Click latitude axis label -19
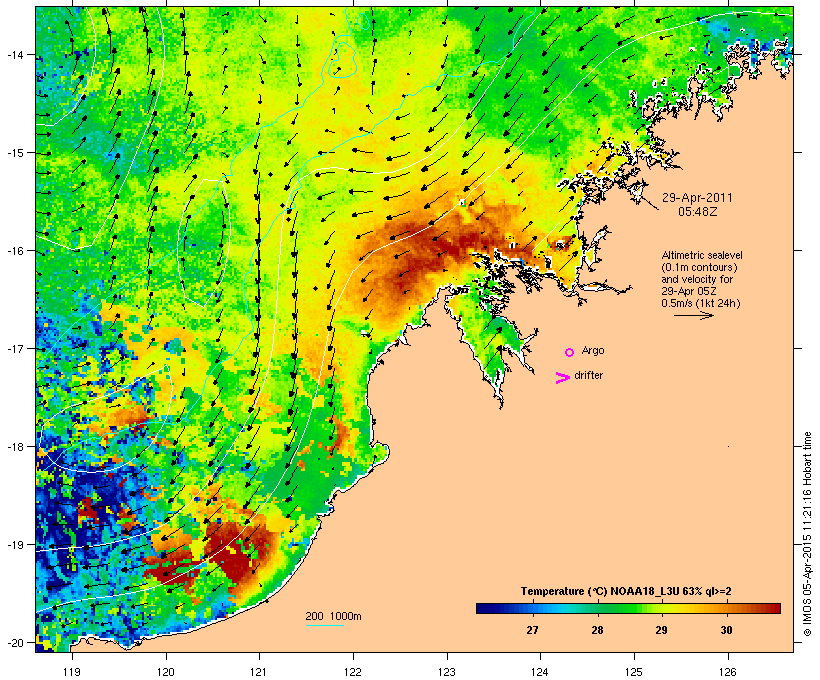820x680 pixels. click(x=14, y=545)
